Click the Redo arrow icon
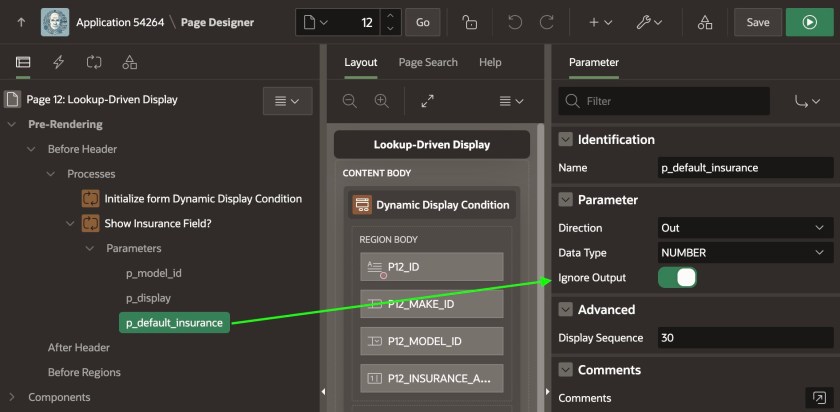Screen dimensions: 840x412 point(546,22)
